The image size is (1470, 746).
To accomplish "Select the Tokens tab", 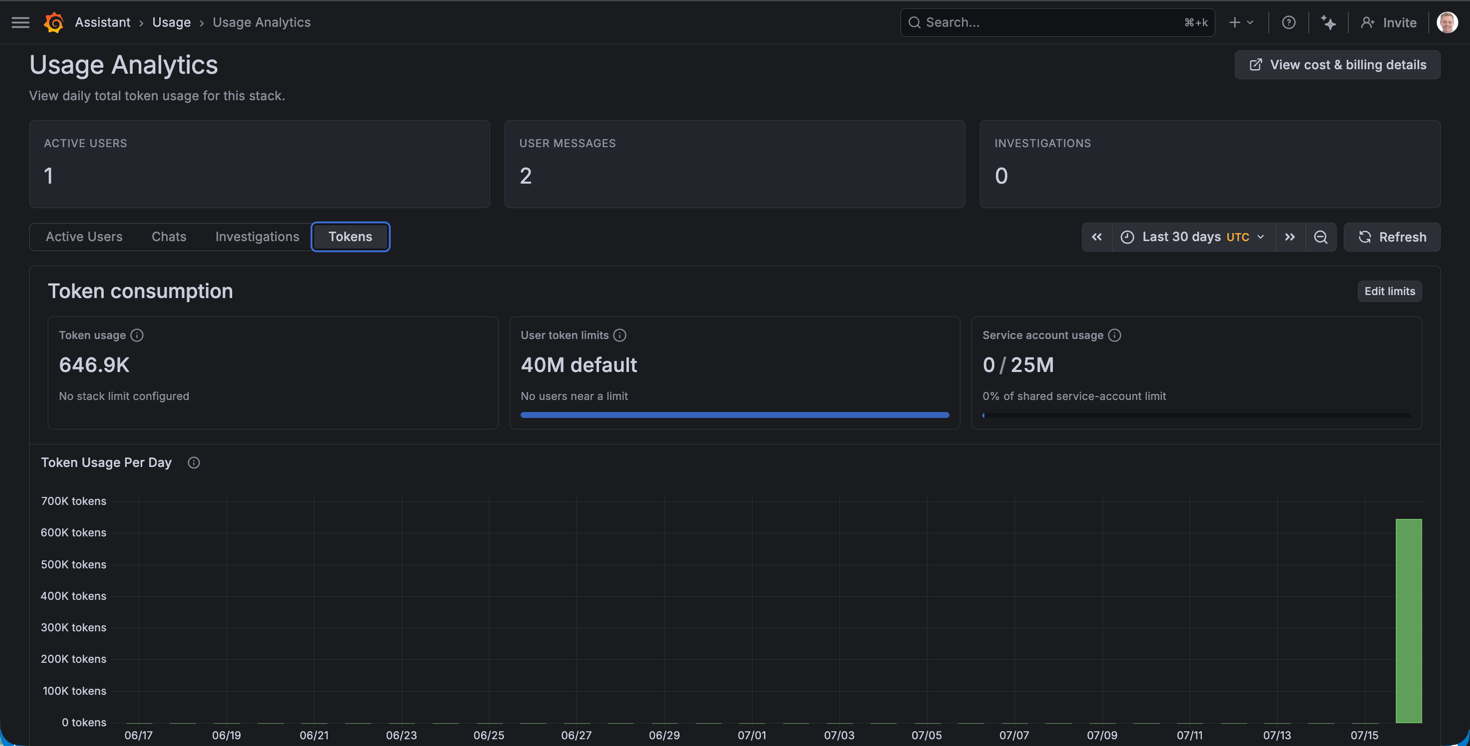I will pyautogui.click(x=350, y=237).
